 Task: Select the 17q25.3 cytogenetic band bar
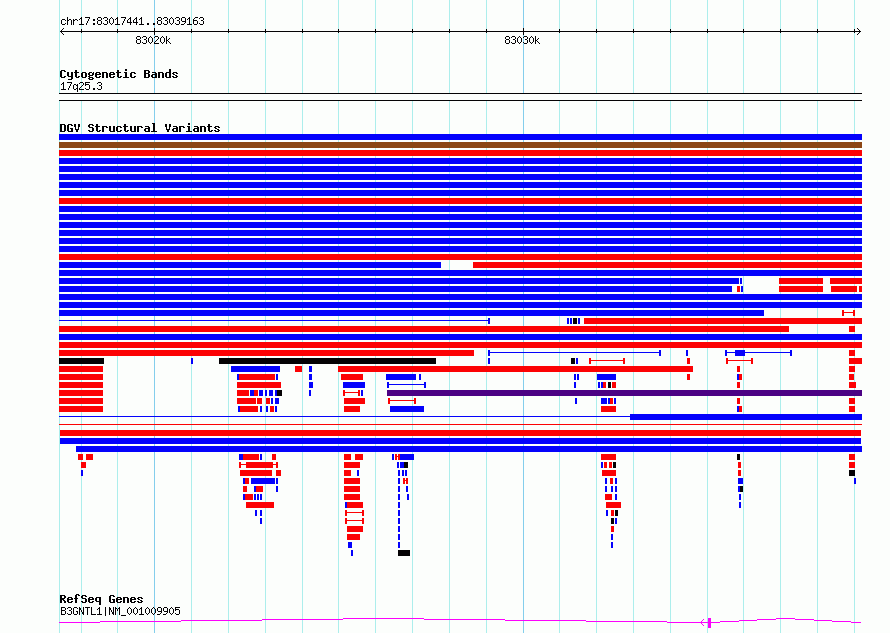[x=460, y=97]
